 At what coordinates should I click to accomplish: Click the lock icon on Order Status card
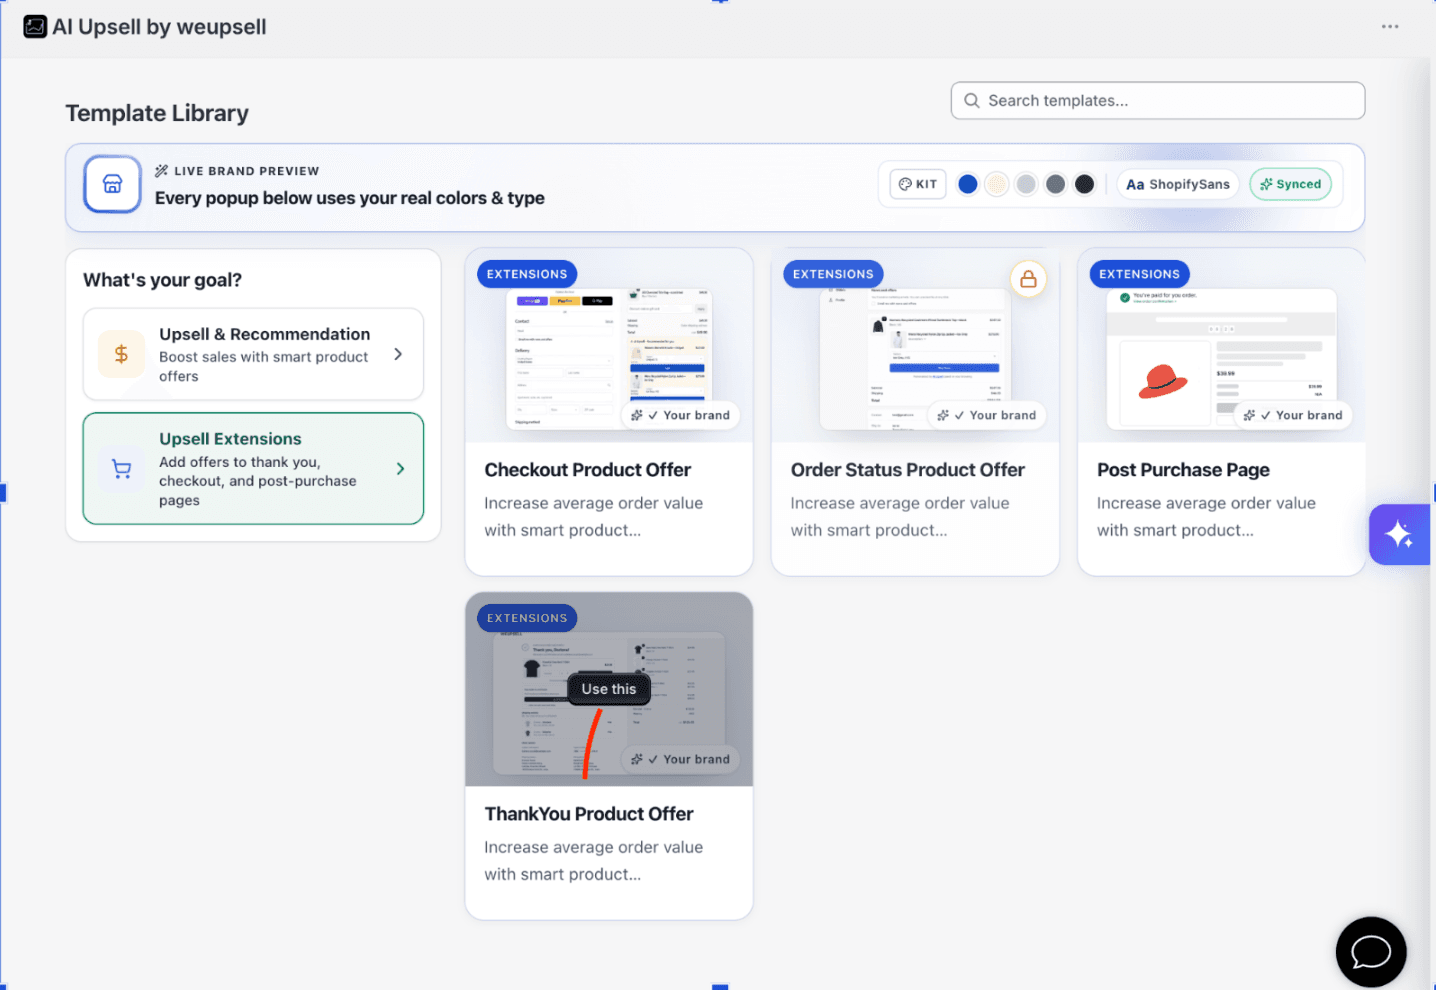(1028, 279)
